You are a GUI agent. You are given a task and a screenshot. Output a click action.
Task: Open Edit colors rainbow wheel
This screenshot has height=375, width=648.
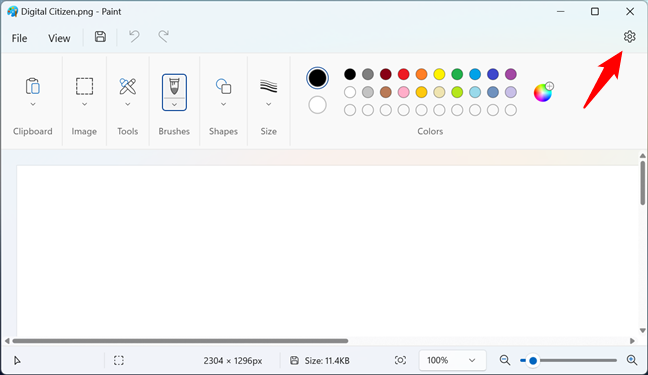(543, 92)
